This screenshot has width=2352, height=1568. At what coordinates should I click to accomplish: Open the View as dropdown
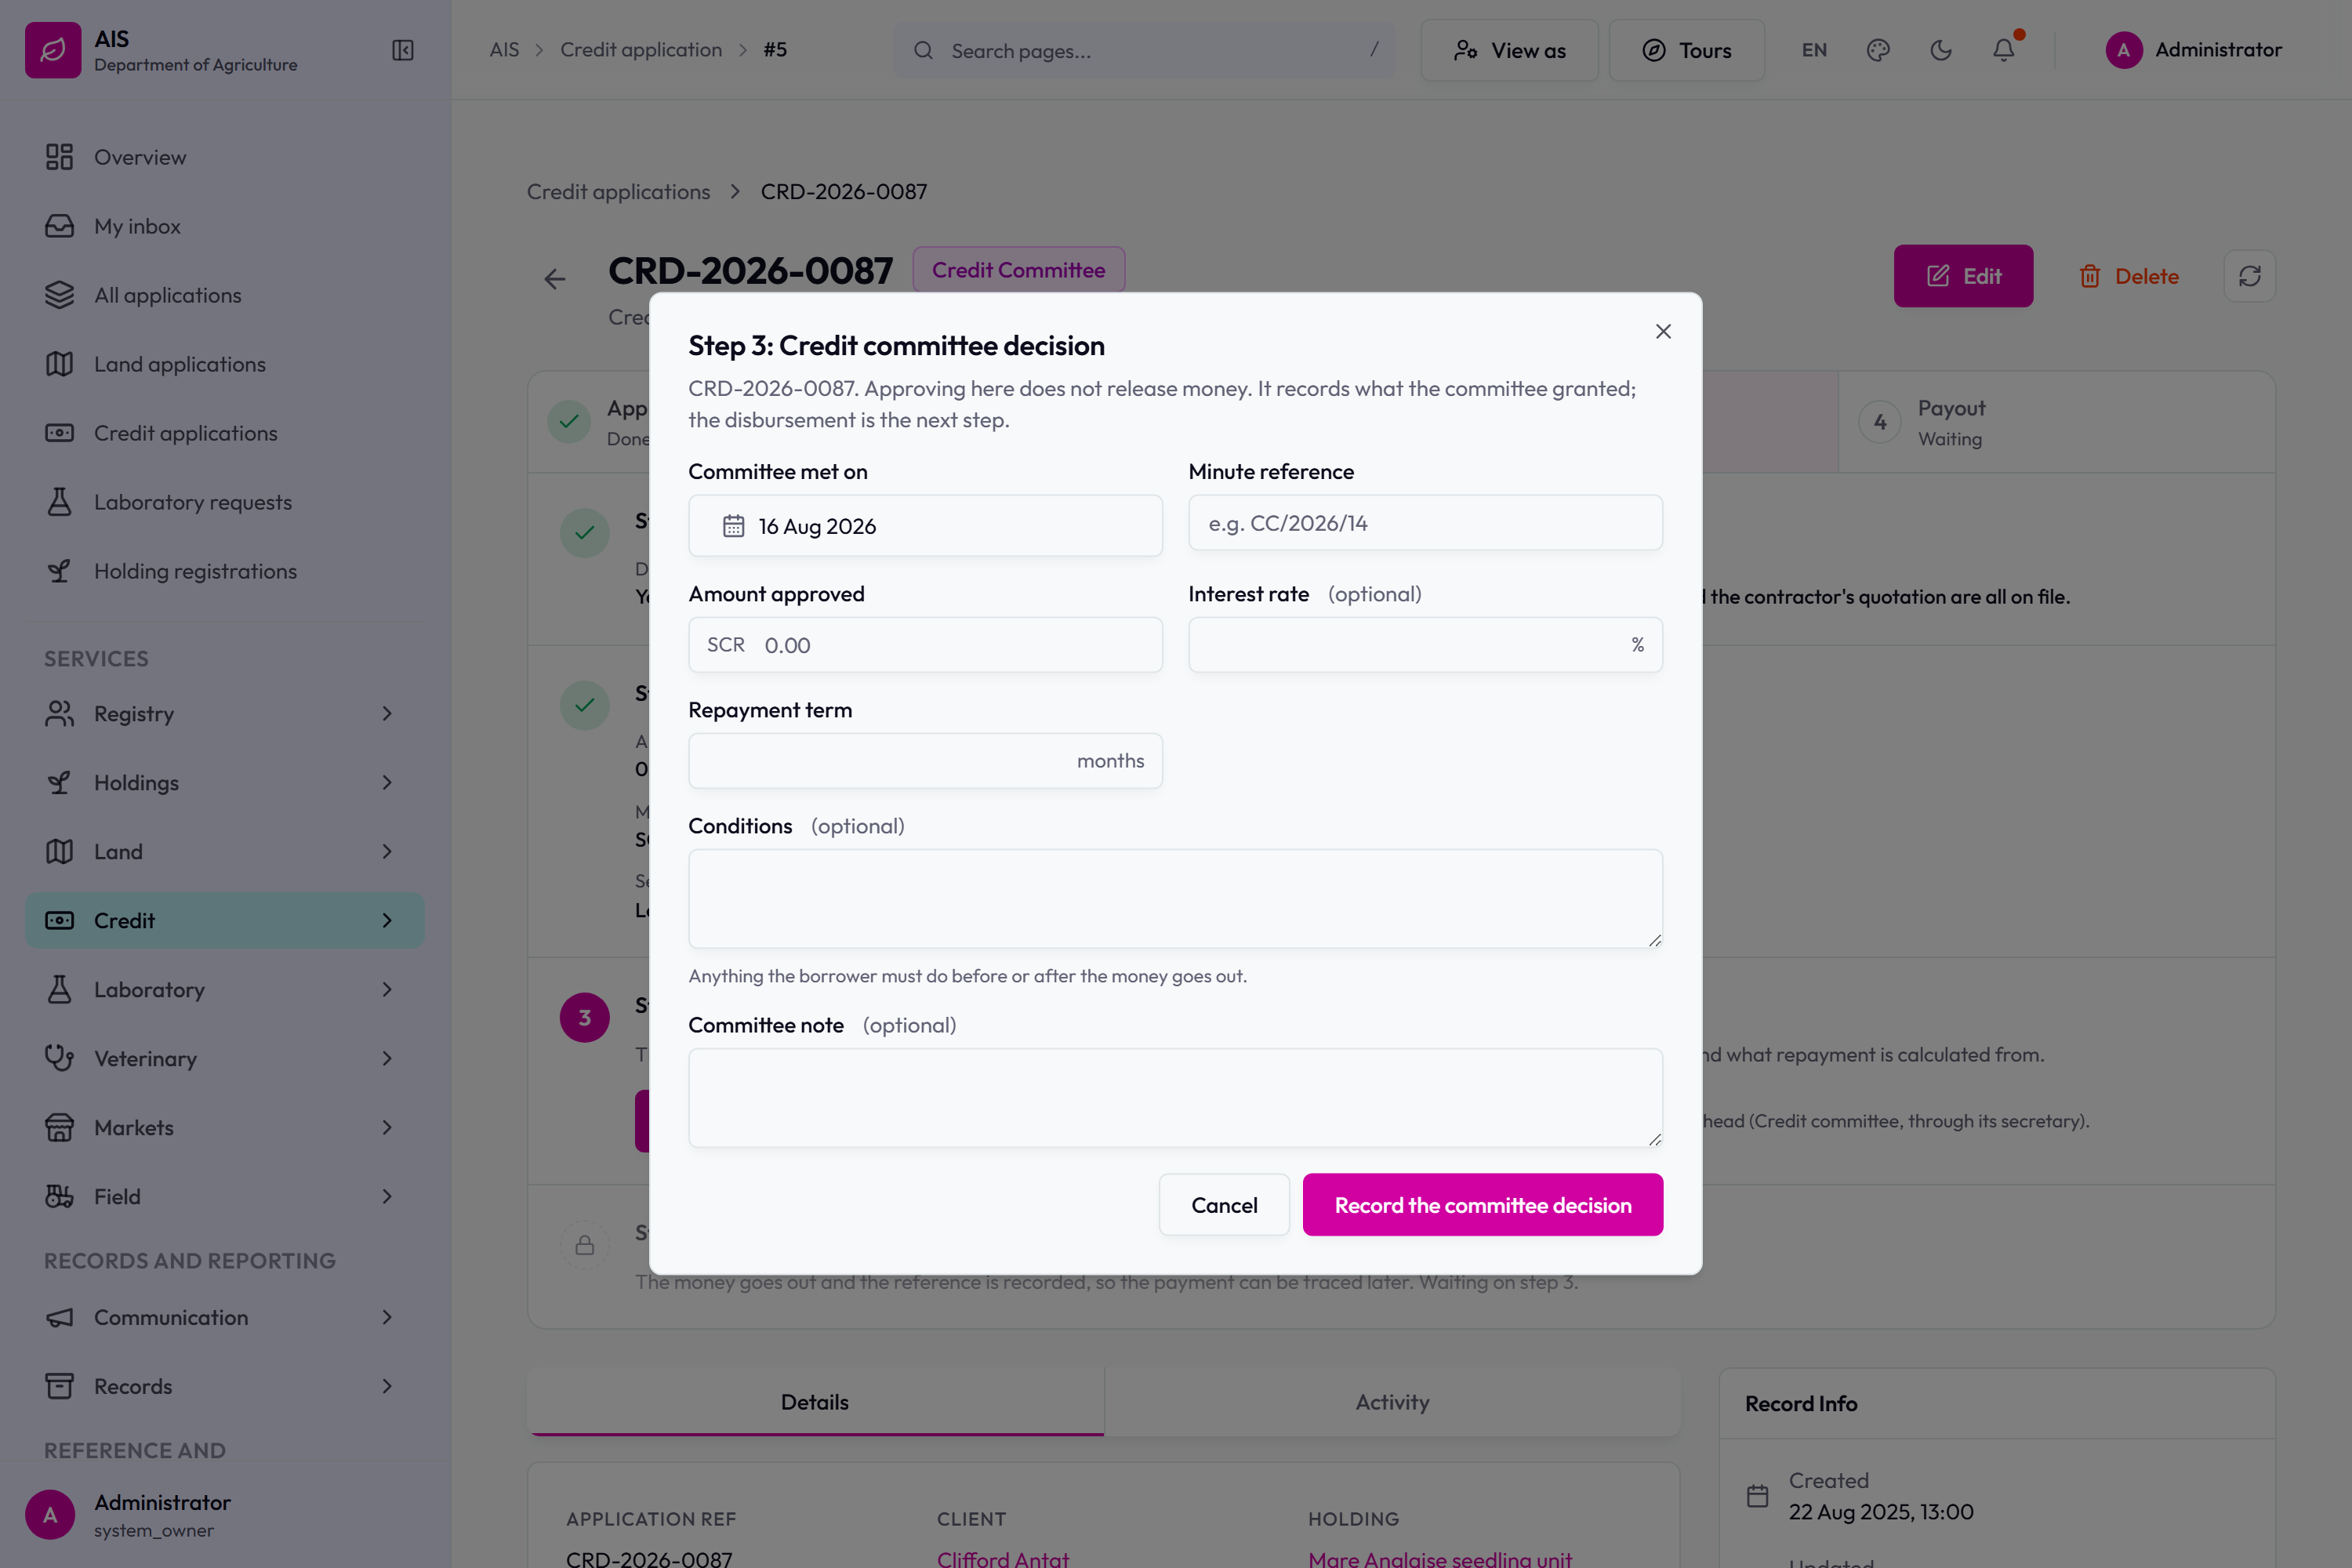1509,50
